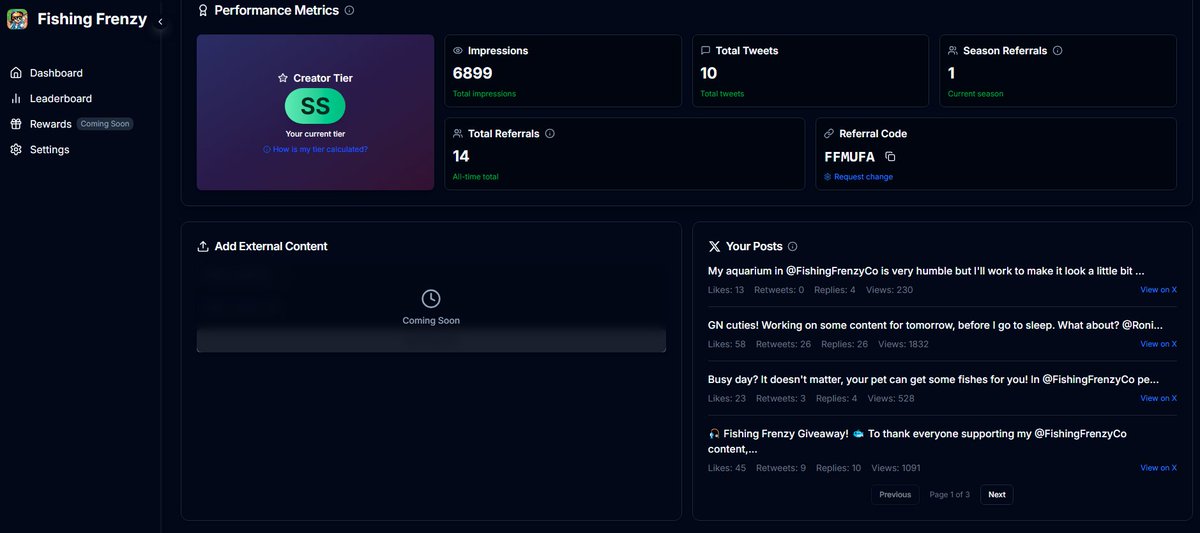The image size is (1200, 533).
Task: Click the info icon beside Performance Metrics
Action: coord(349,10)
